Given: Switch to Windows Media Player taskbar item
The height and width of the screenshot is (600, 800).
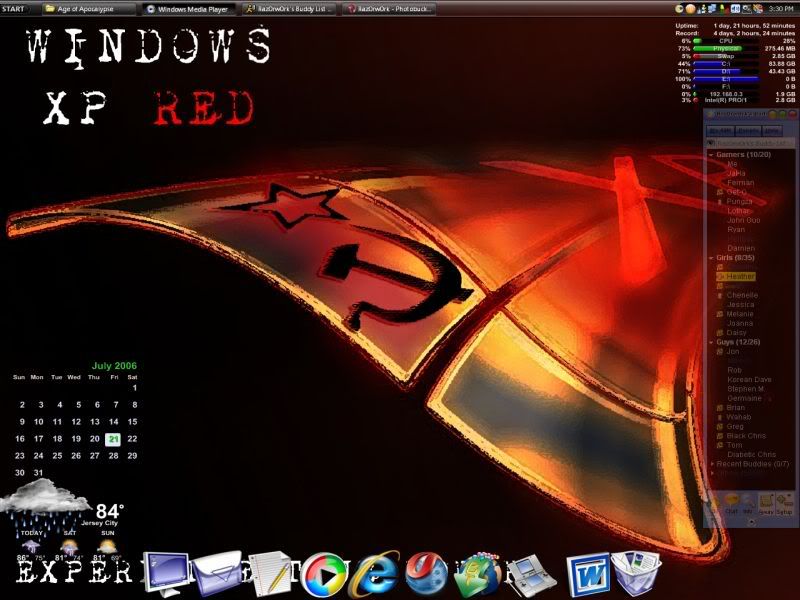Looking at the screenshot, I should pos(188,9).
